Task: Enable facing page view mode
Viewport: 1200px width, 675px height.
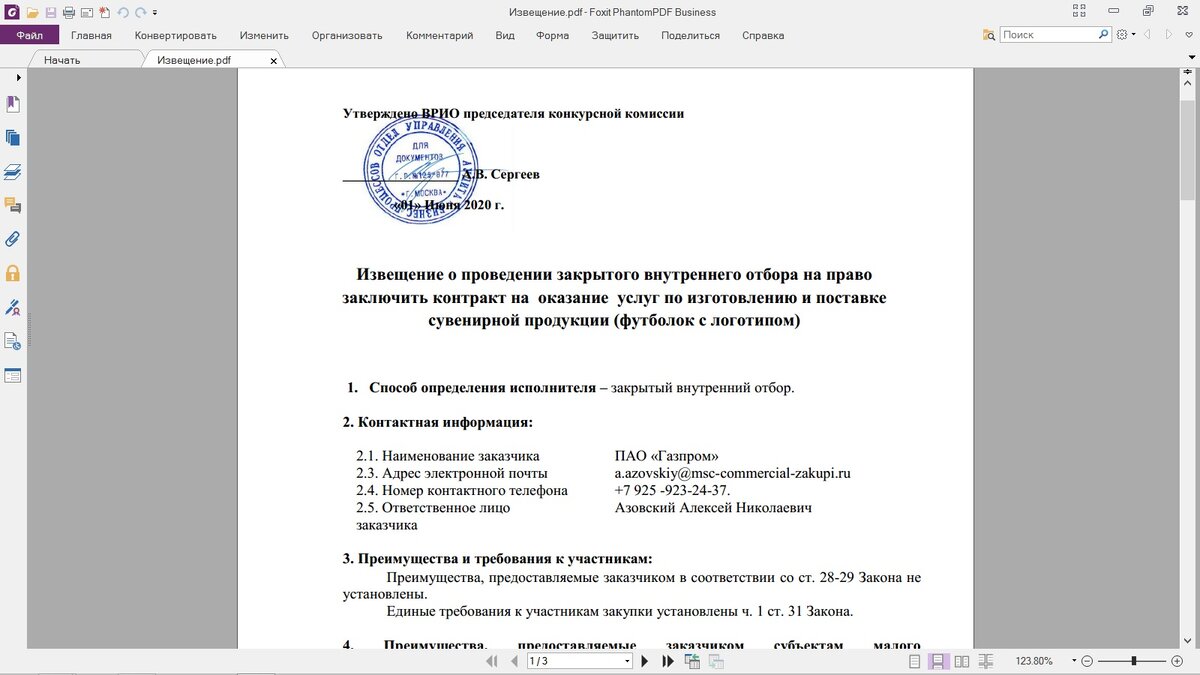Action: click(x=961, y=661)
